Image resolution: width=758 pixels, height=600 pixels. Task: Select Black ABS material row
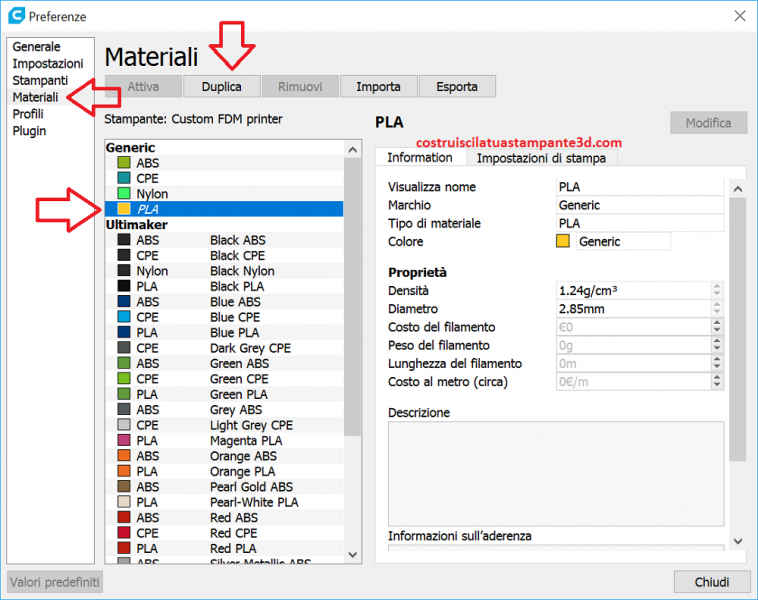tap(224, 240)
